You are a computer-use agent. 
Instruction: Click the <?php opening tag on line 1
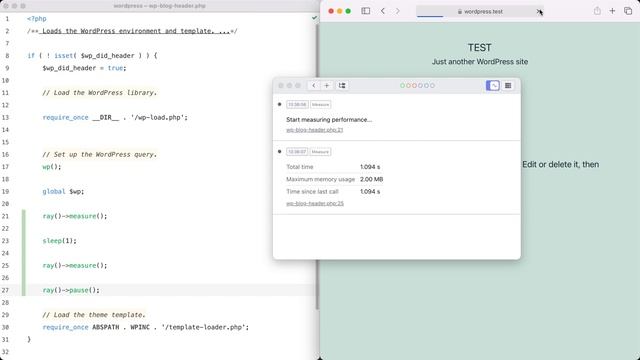(37, 19)
